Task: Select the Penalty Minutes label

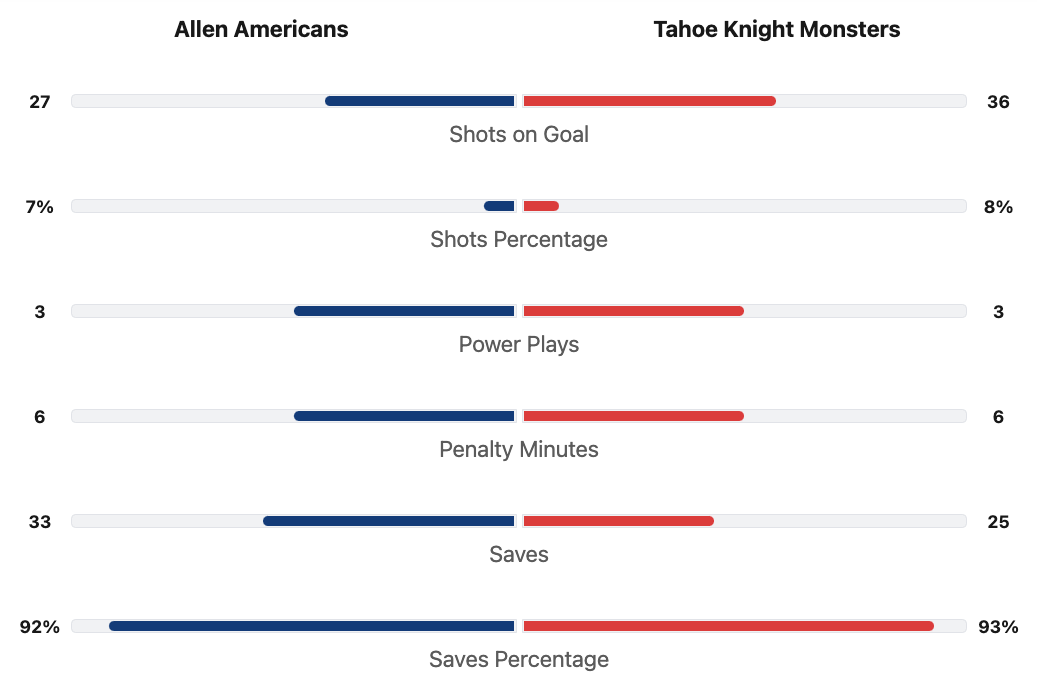Action: 518,449
